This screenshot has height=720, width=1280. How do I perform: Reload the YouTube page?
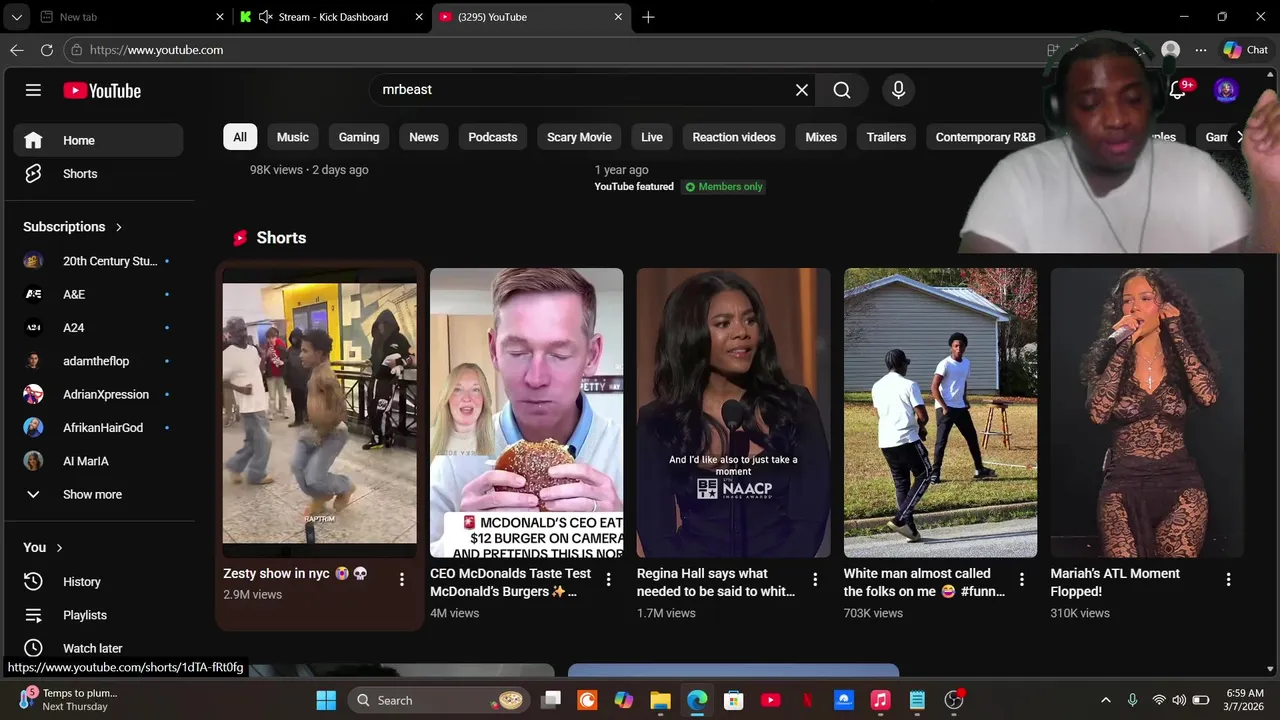[x=47, y=50]
